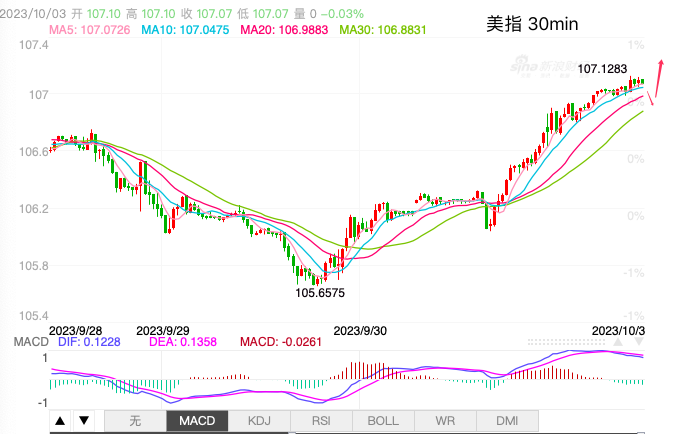Open the WR indicator tab

445,421
